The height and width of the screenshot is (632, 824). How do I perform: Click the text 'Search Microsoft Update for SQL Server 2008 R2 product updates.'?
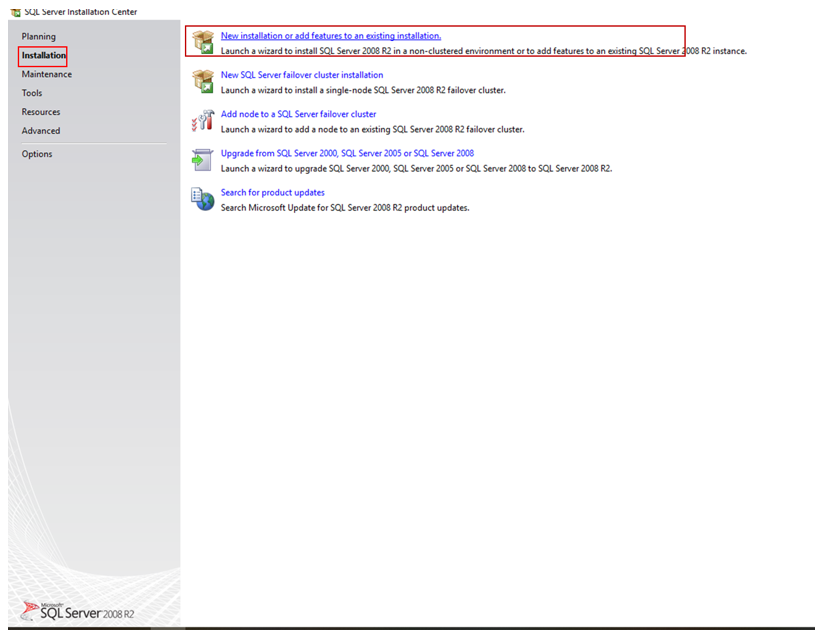point(345,208)
